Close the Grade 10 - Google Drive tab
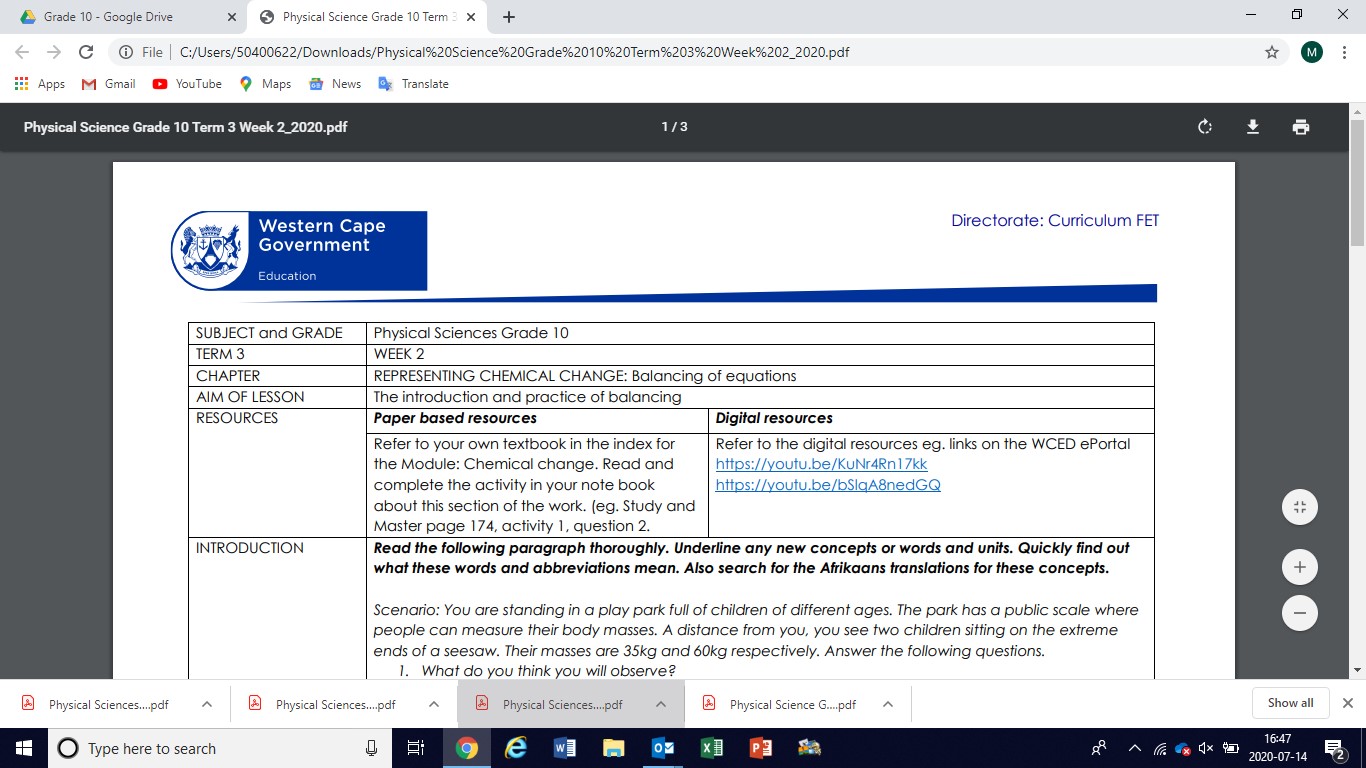Viewport: 1366px width, 768px height. [x=231, y=17]
